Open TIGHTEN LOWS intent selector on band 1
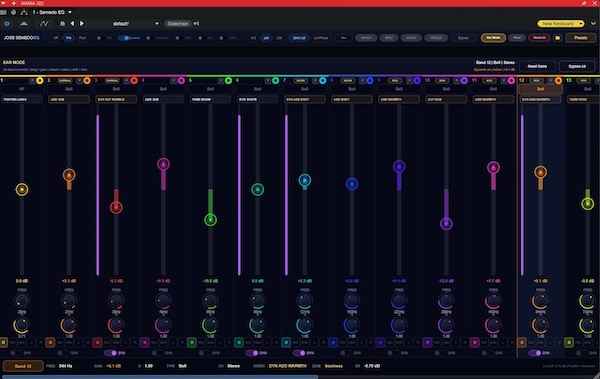Viewport: 600px width, 379px height. click(x=22, y=99)
